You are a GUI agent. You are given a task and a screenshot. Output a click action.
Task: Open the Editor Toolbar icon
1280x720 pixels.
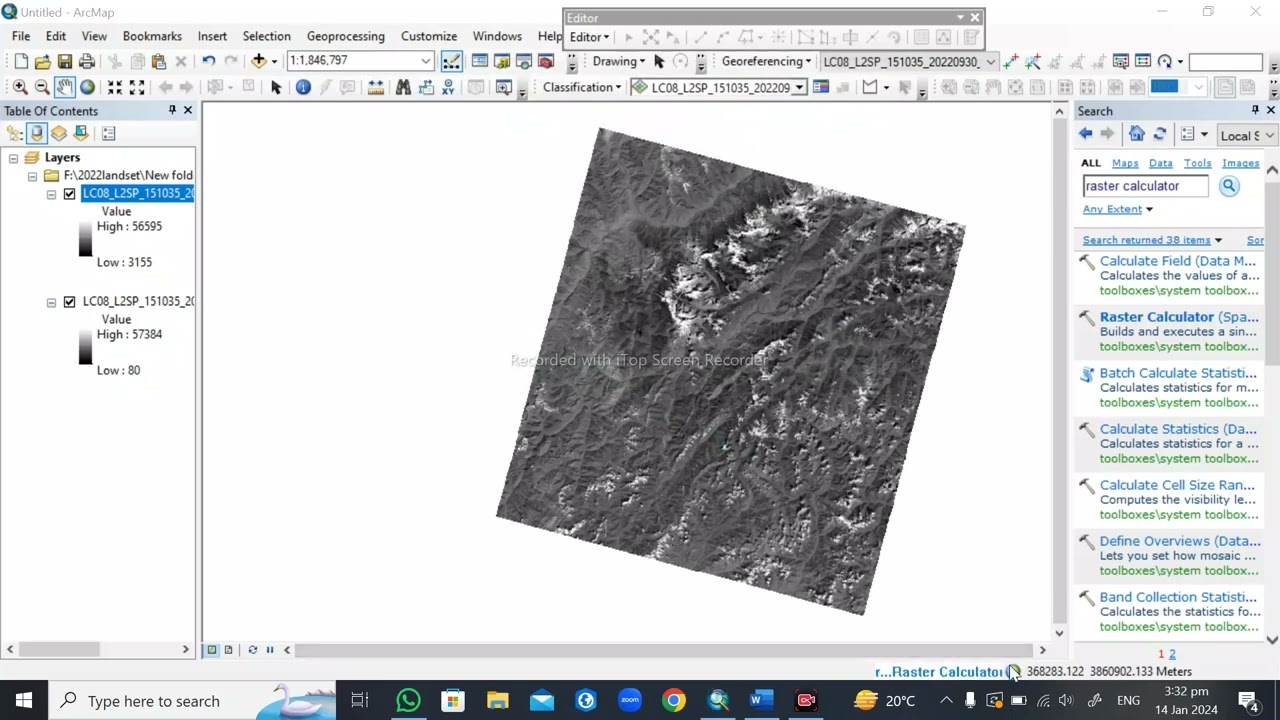[x=451, y=62]
